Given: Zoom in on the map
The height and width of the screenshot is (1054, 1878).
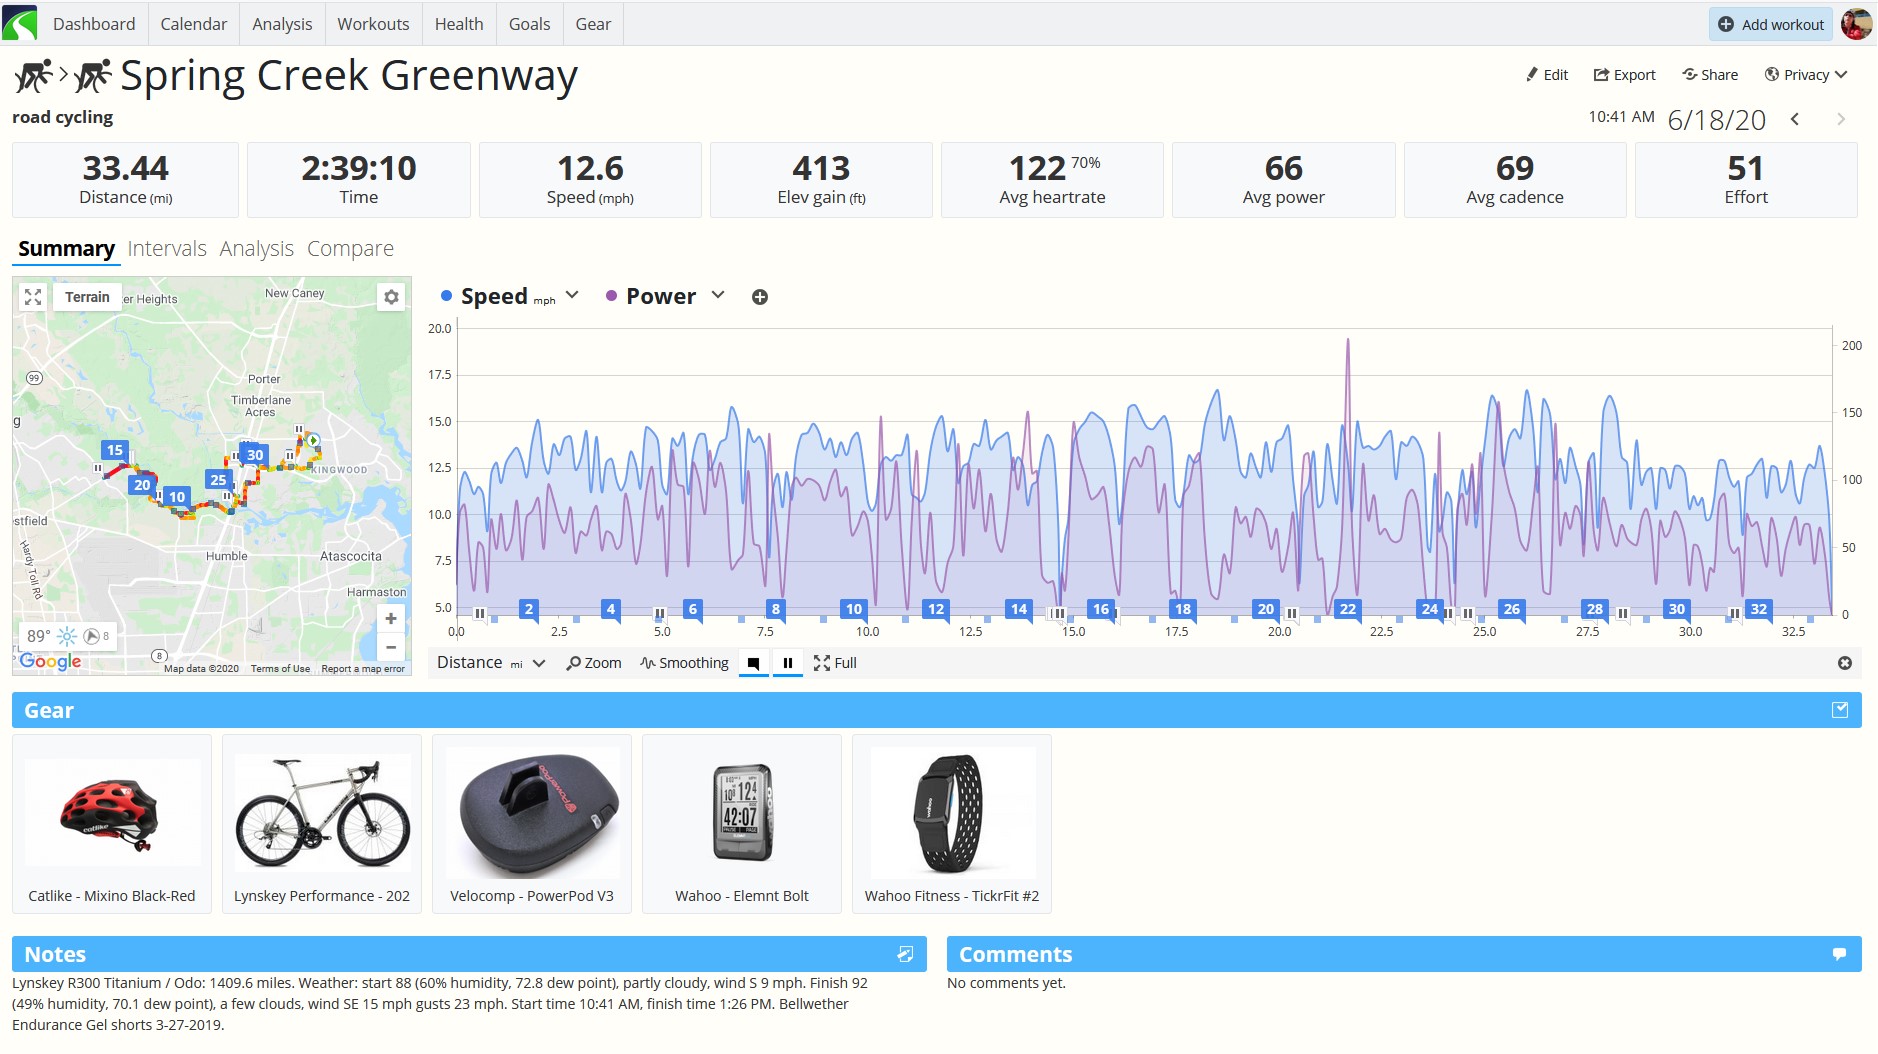Looking at the screenshot, I should tap(391, 618).
